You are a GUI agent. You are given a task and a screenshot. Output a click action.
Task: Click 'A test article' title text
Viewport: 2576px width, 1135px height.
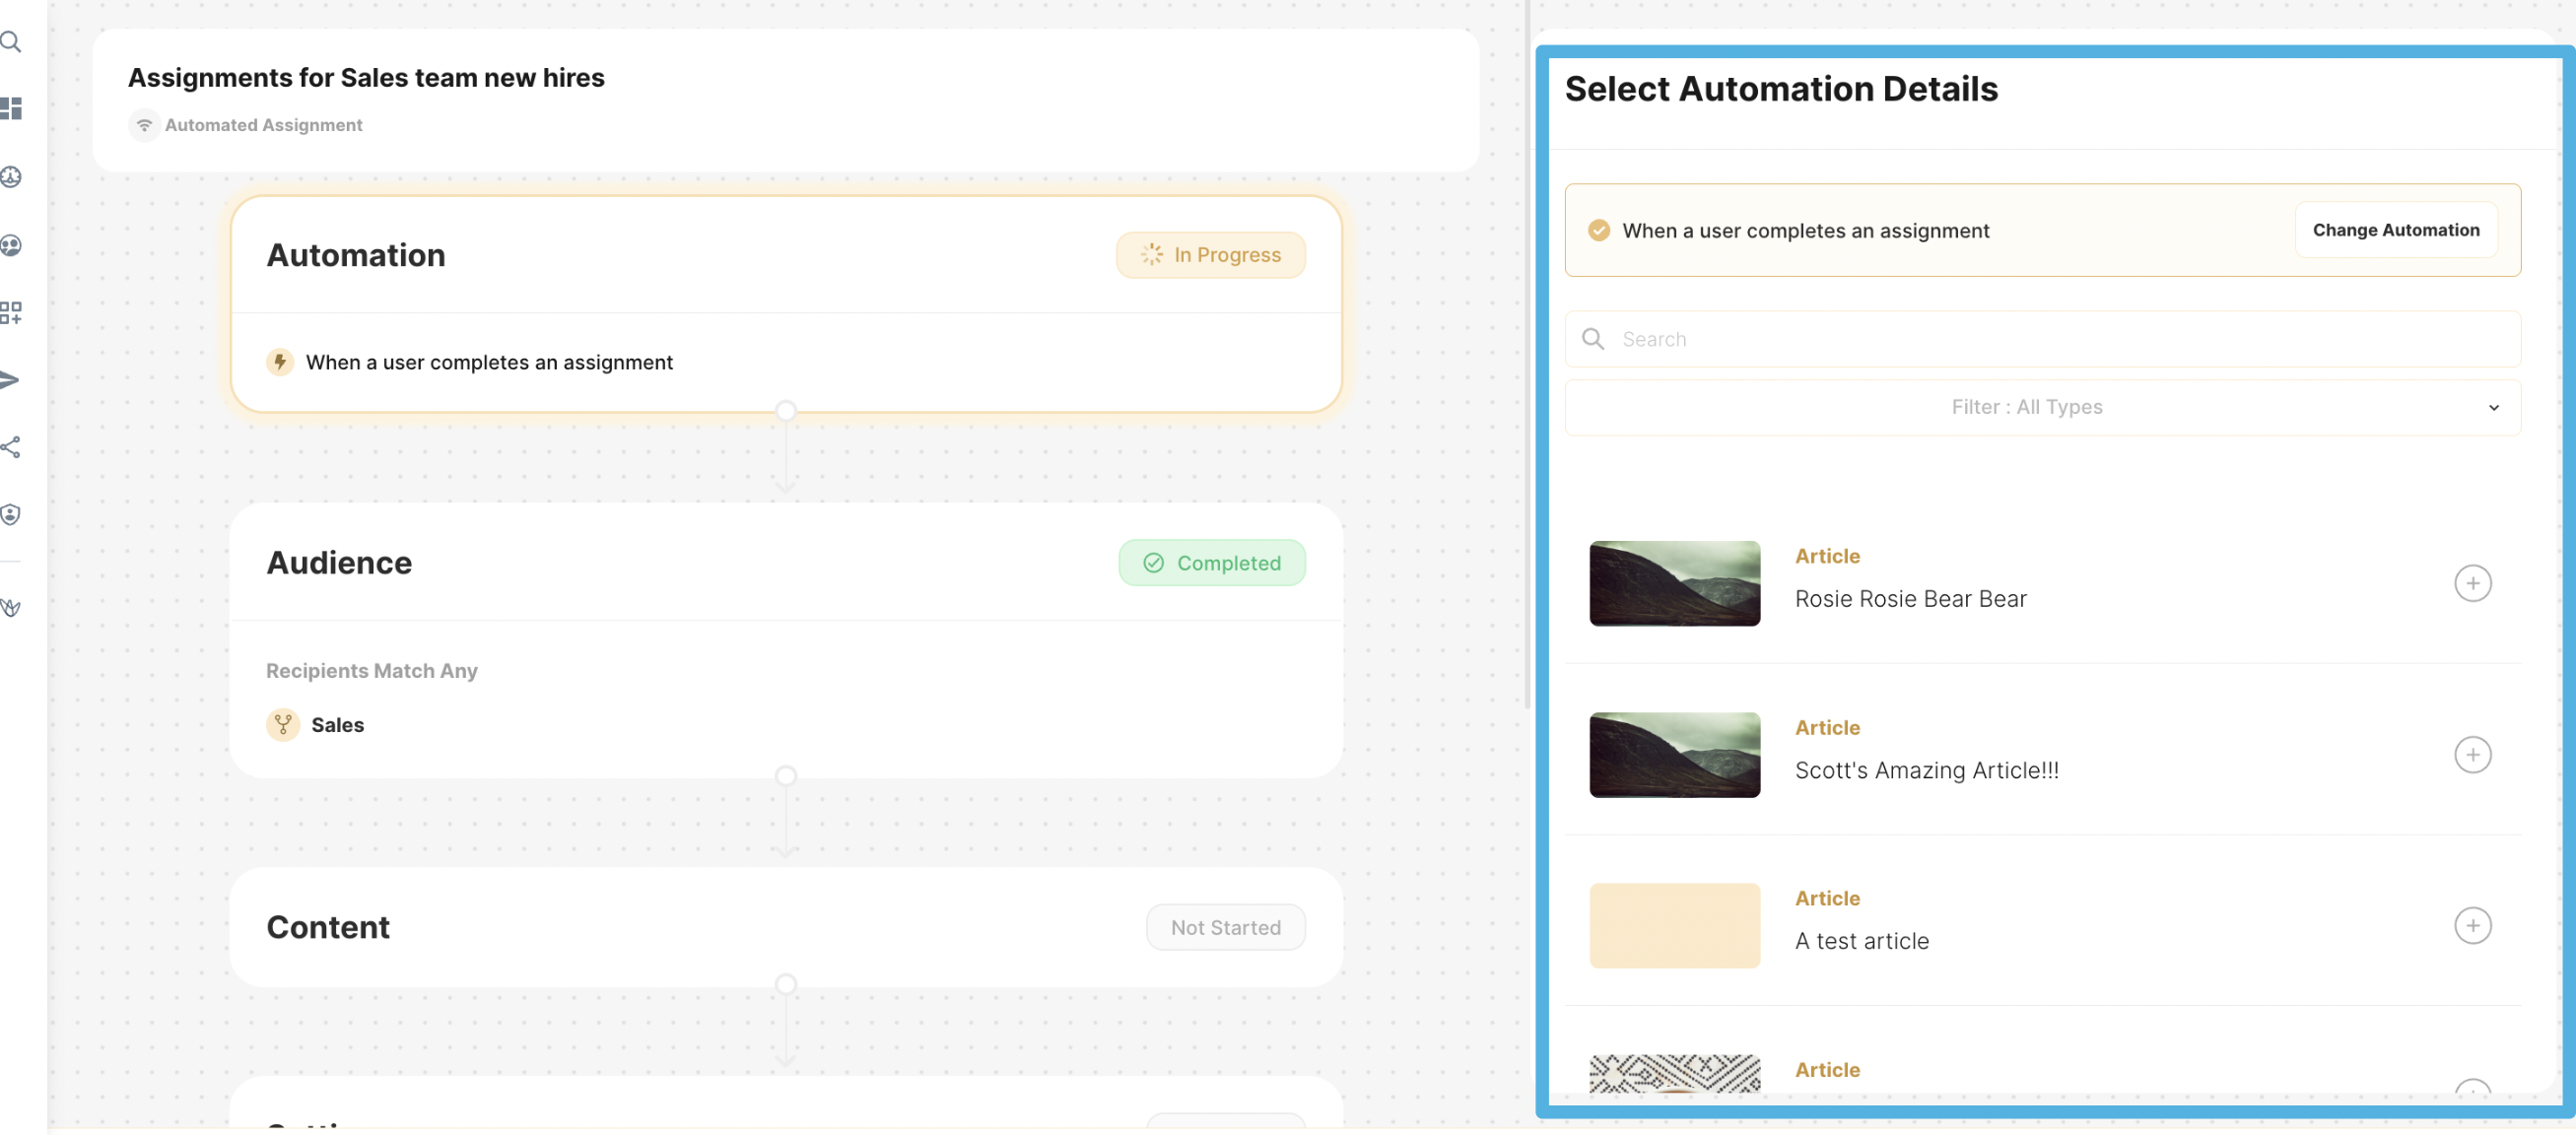click(x=1861, y=941)
